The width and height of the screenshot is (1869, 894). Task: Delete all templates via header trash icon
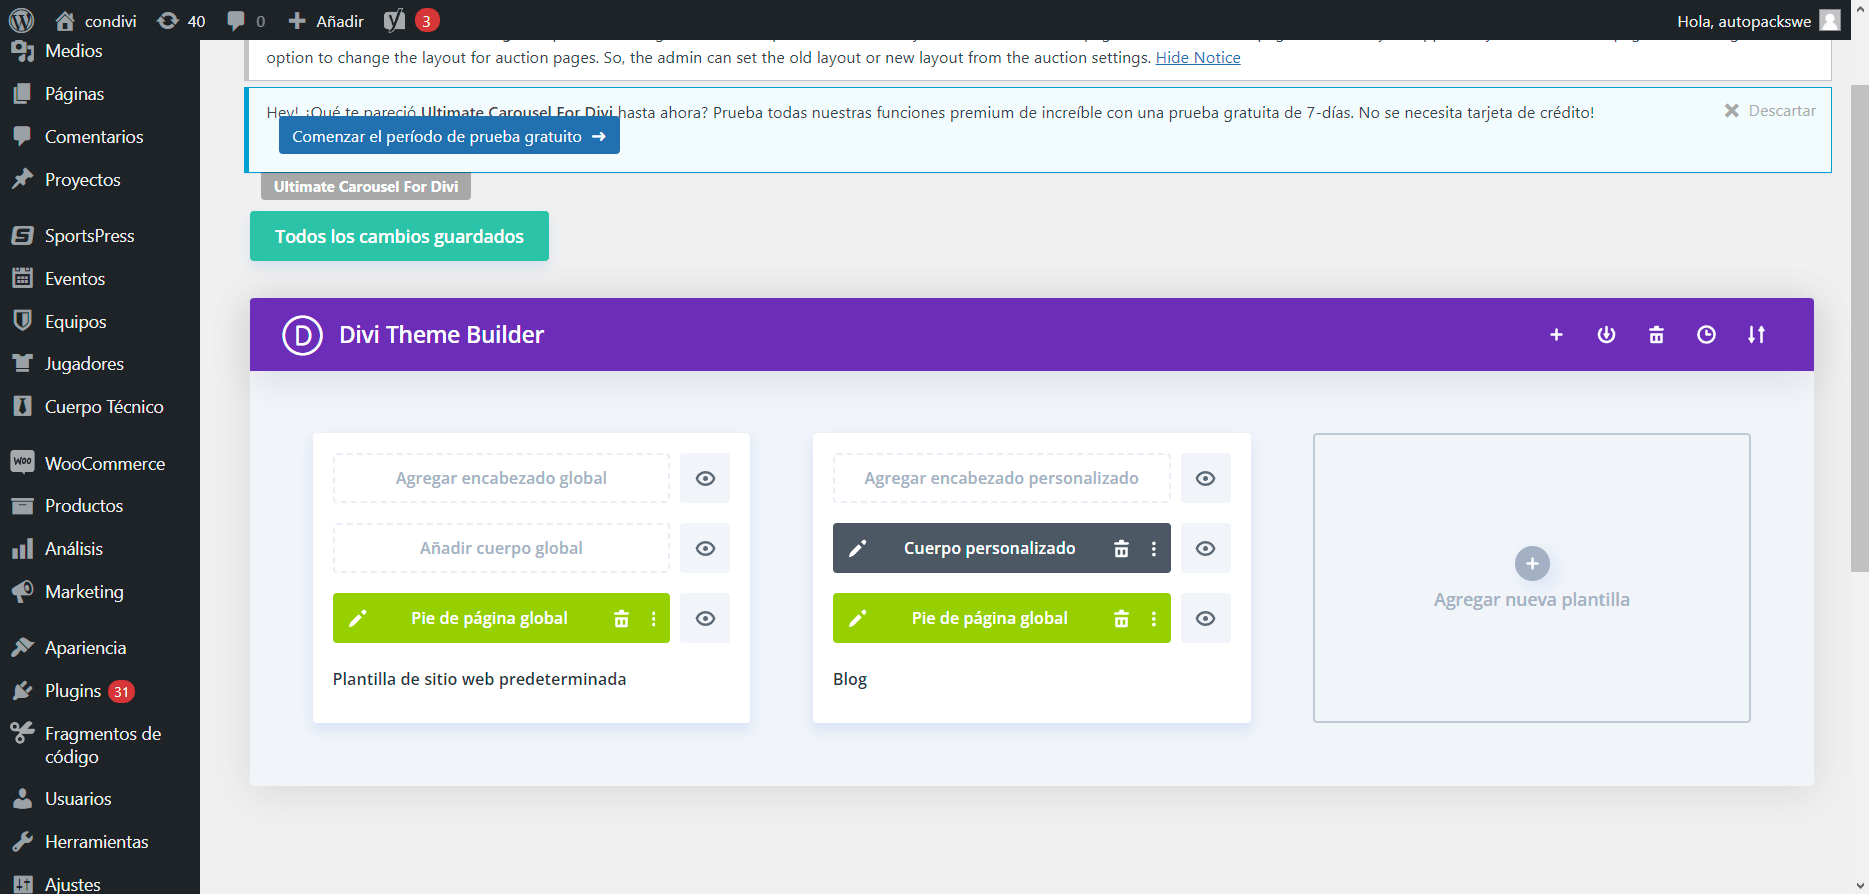pyautogui.click(x=1656, y=335)
